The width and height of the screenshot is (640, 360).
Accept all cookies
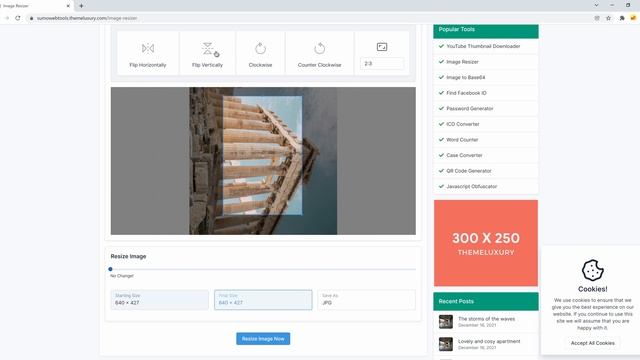(x=593, y=343)
